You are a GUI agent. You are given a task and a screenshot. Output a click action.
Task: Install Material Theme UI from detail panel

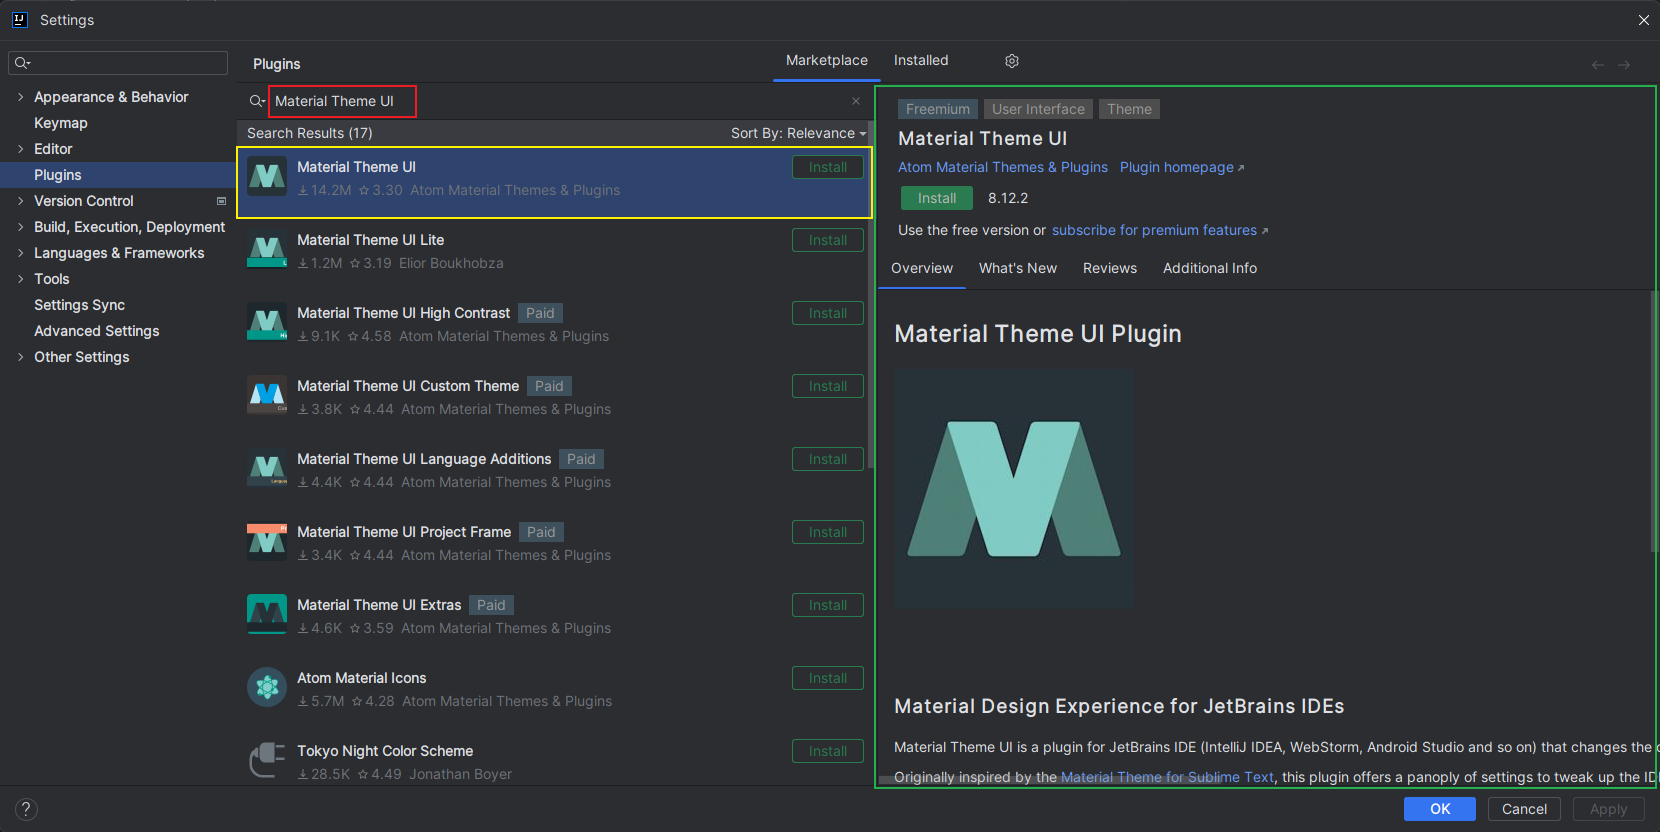(937, 198)
